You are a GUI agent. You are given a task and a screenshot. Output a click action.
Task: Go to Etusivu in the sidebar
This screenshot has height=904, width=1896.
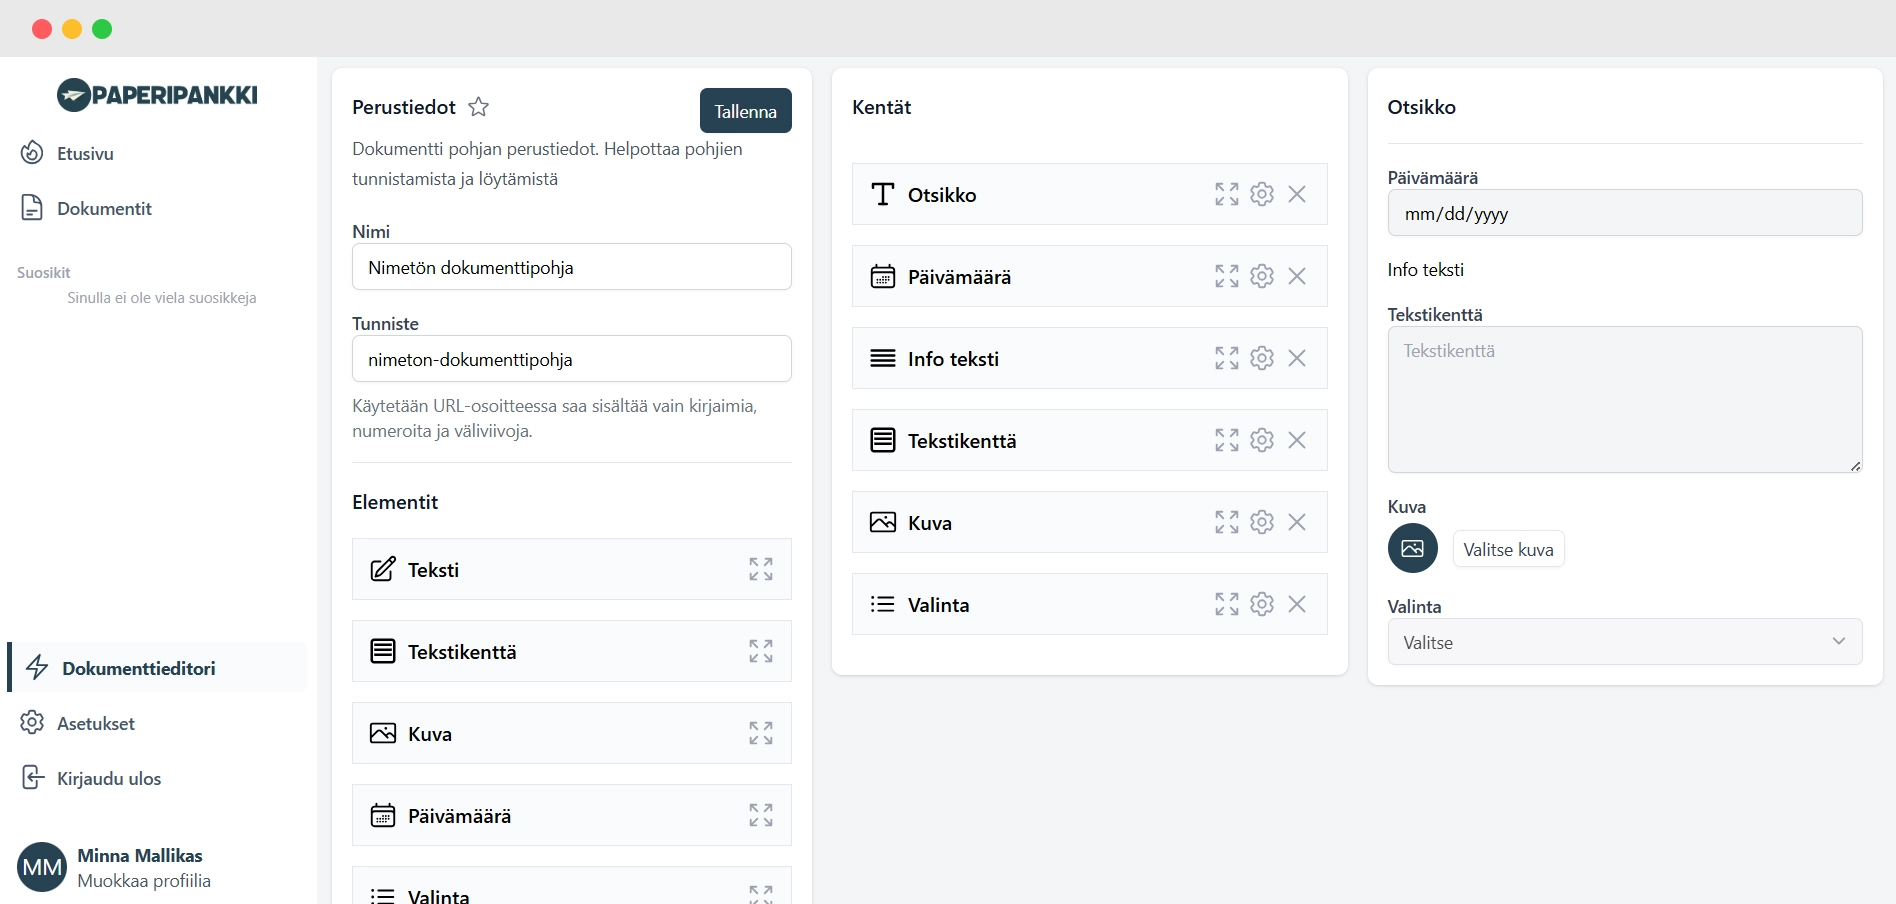(x=85, y=153)
